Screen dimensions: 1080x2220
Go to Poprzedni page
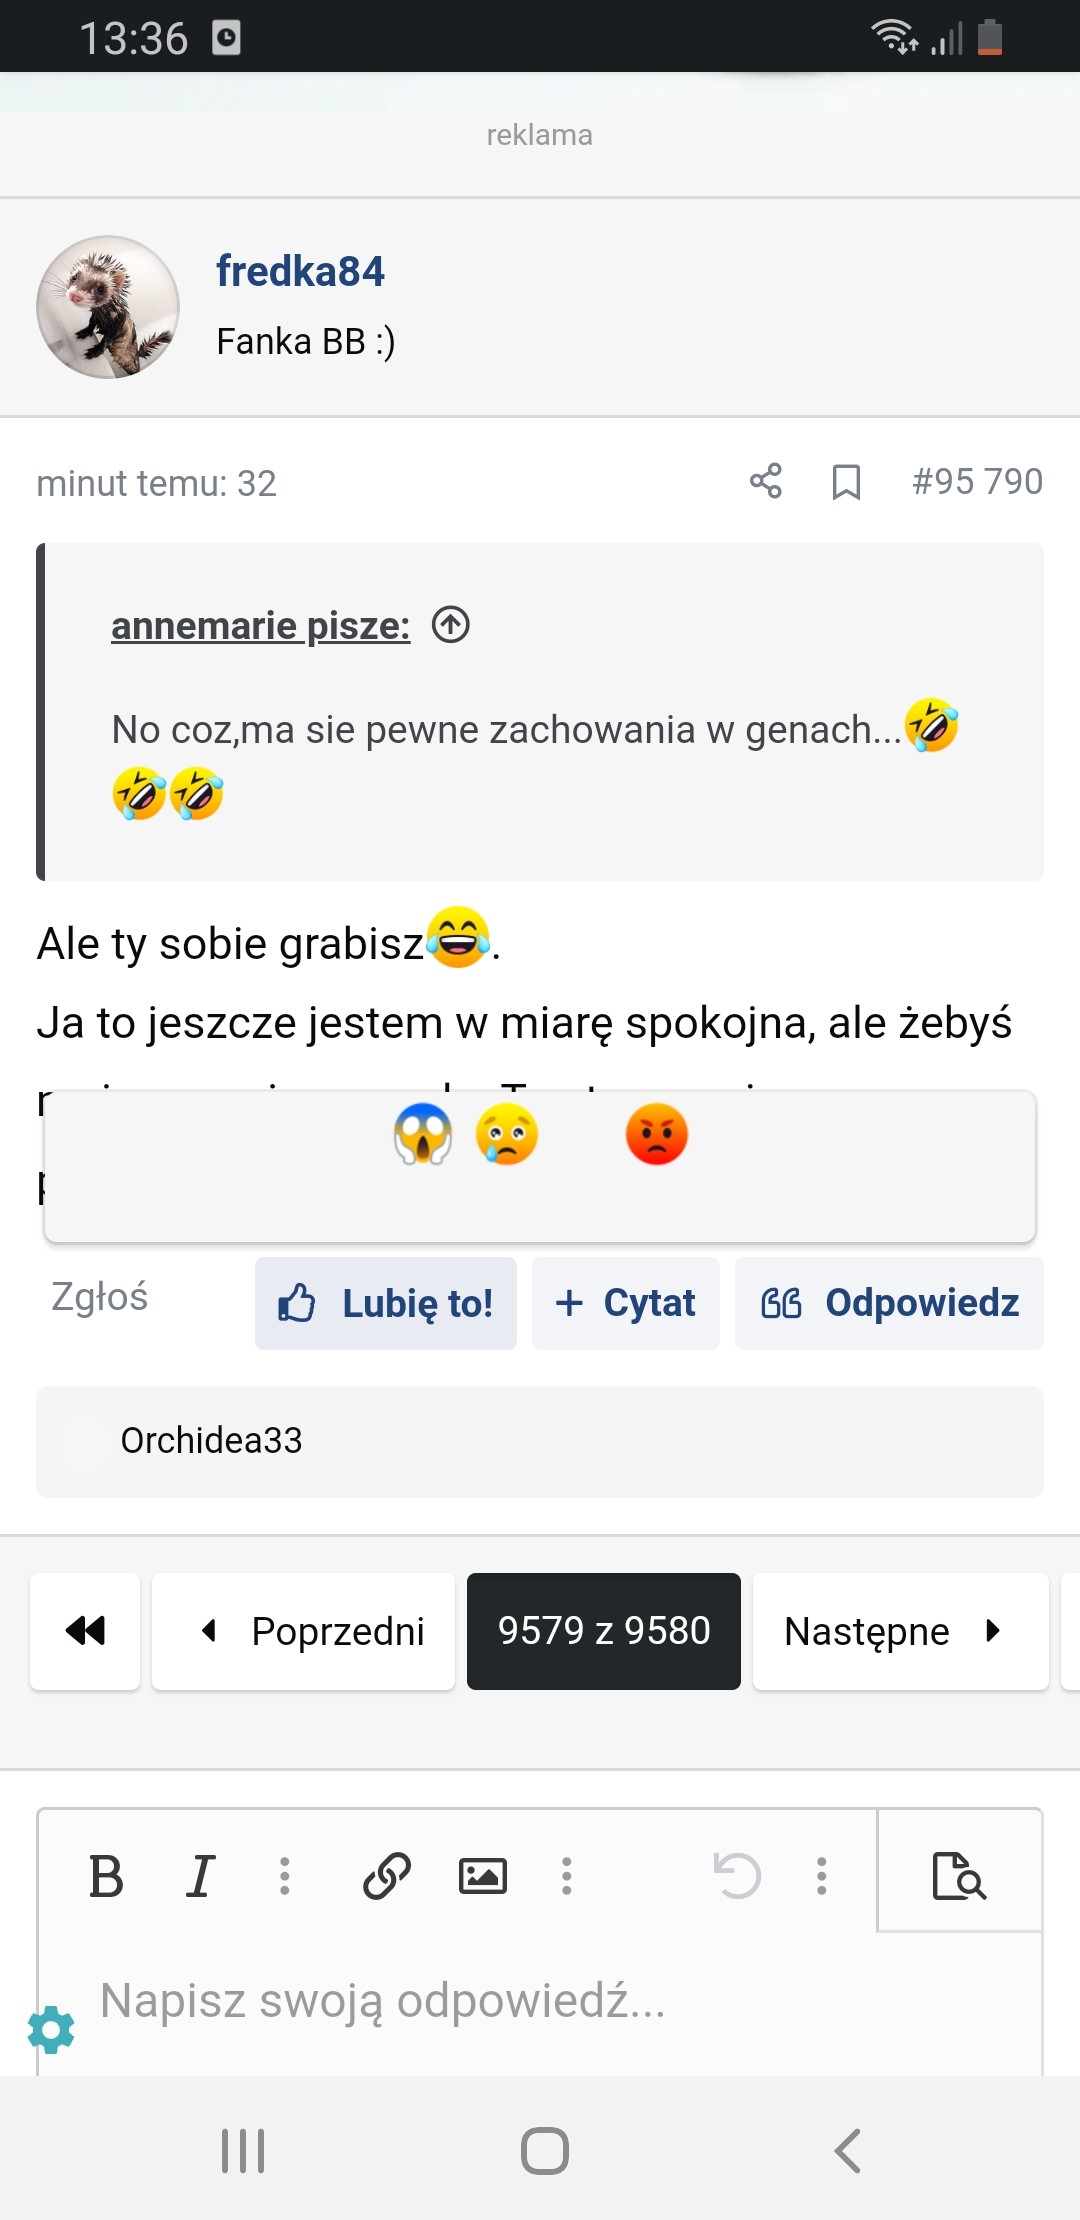(x=303, y=1631)
